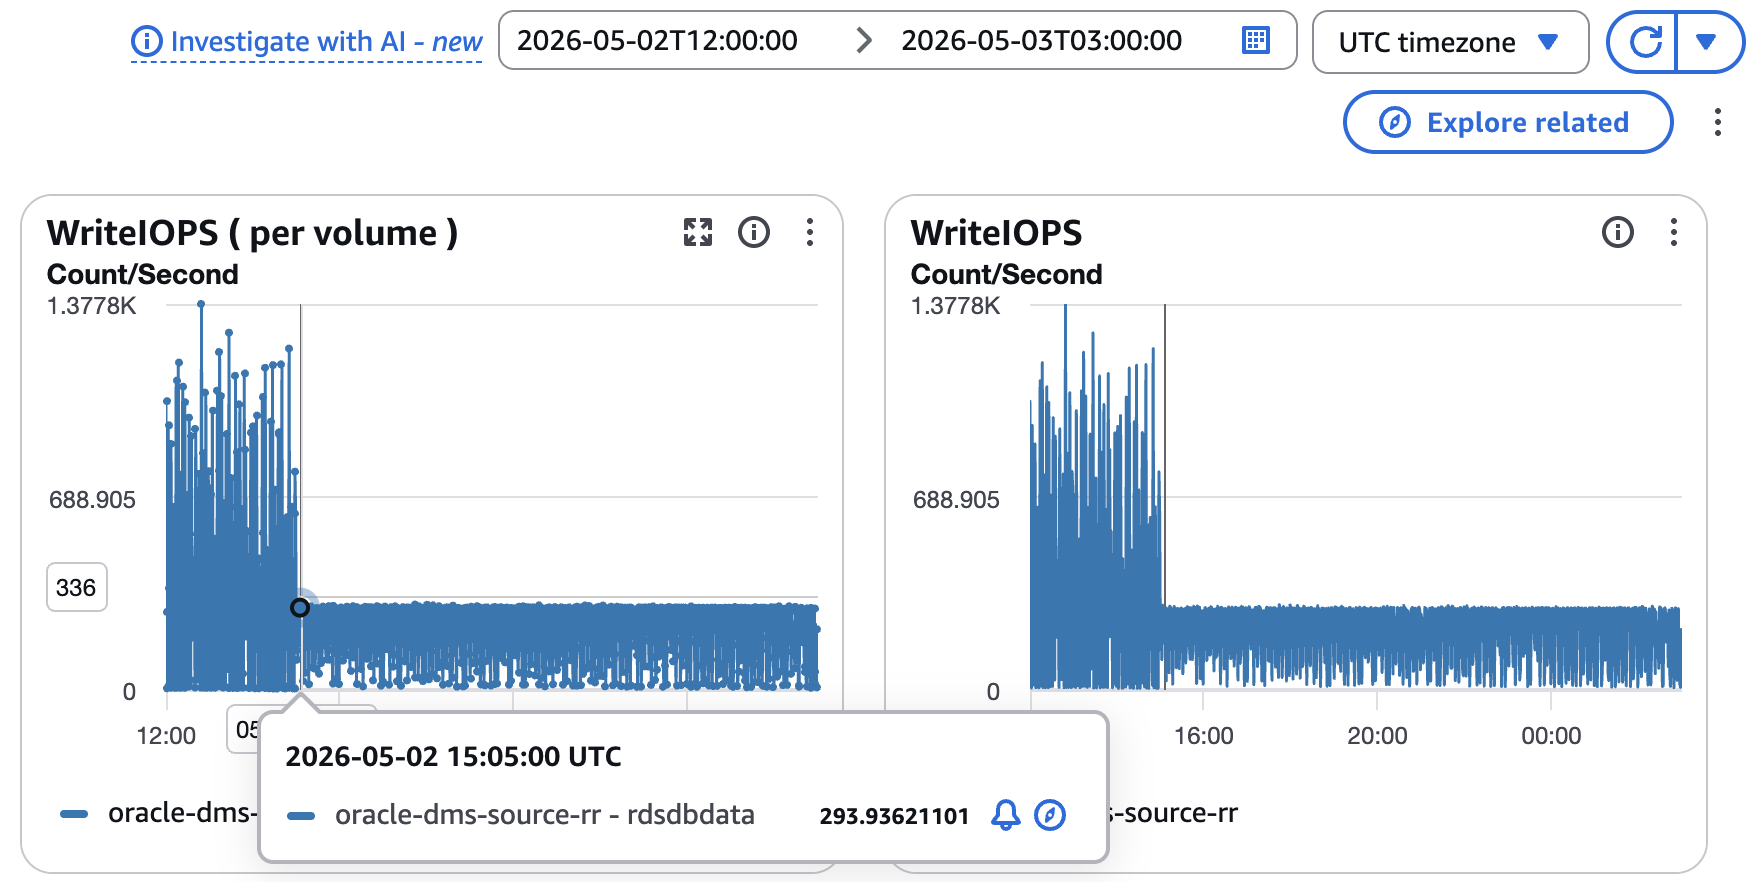The height and width of the screenshot is (890, 1758).
Task: Click the tooltip series color swatch for rdsdbdata
Action: click(301, 816)
